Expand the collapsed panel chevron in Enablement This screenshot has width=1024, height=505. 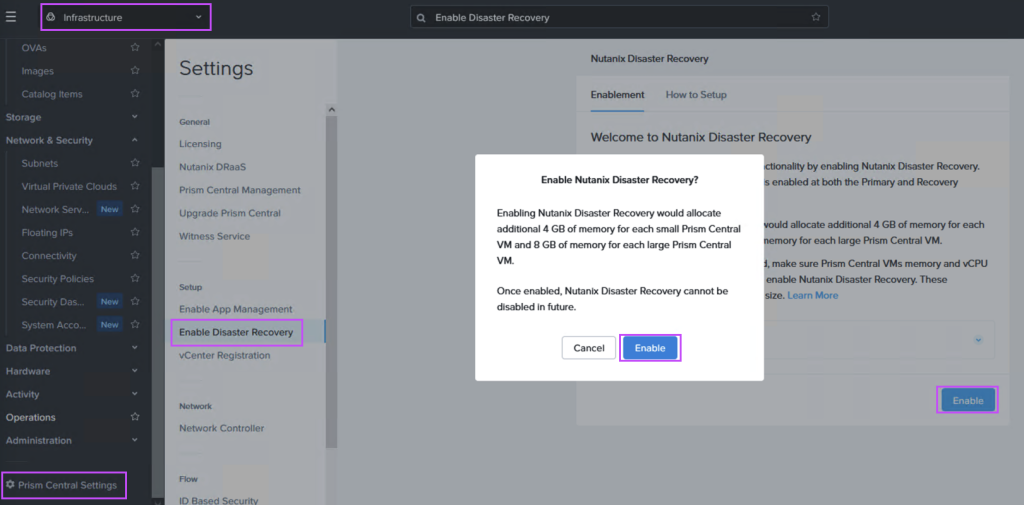(978, 340)
